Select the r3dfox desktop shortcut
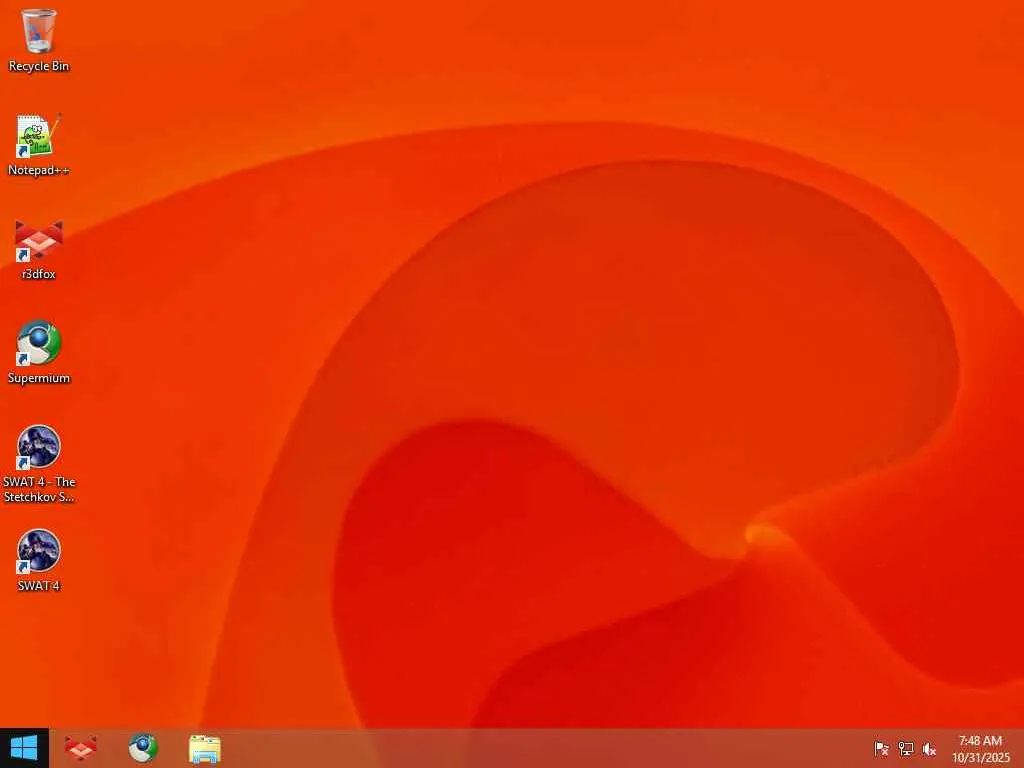Image resolution: width=1024 pixels, height=768 pixels. pyautogui.click(x=39, y=249)
